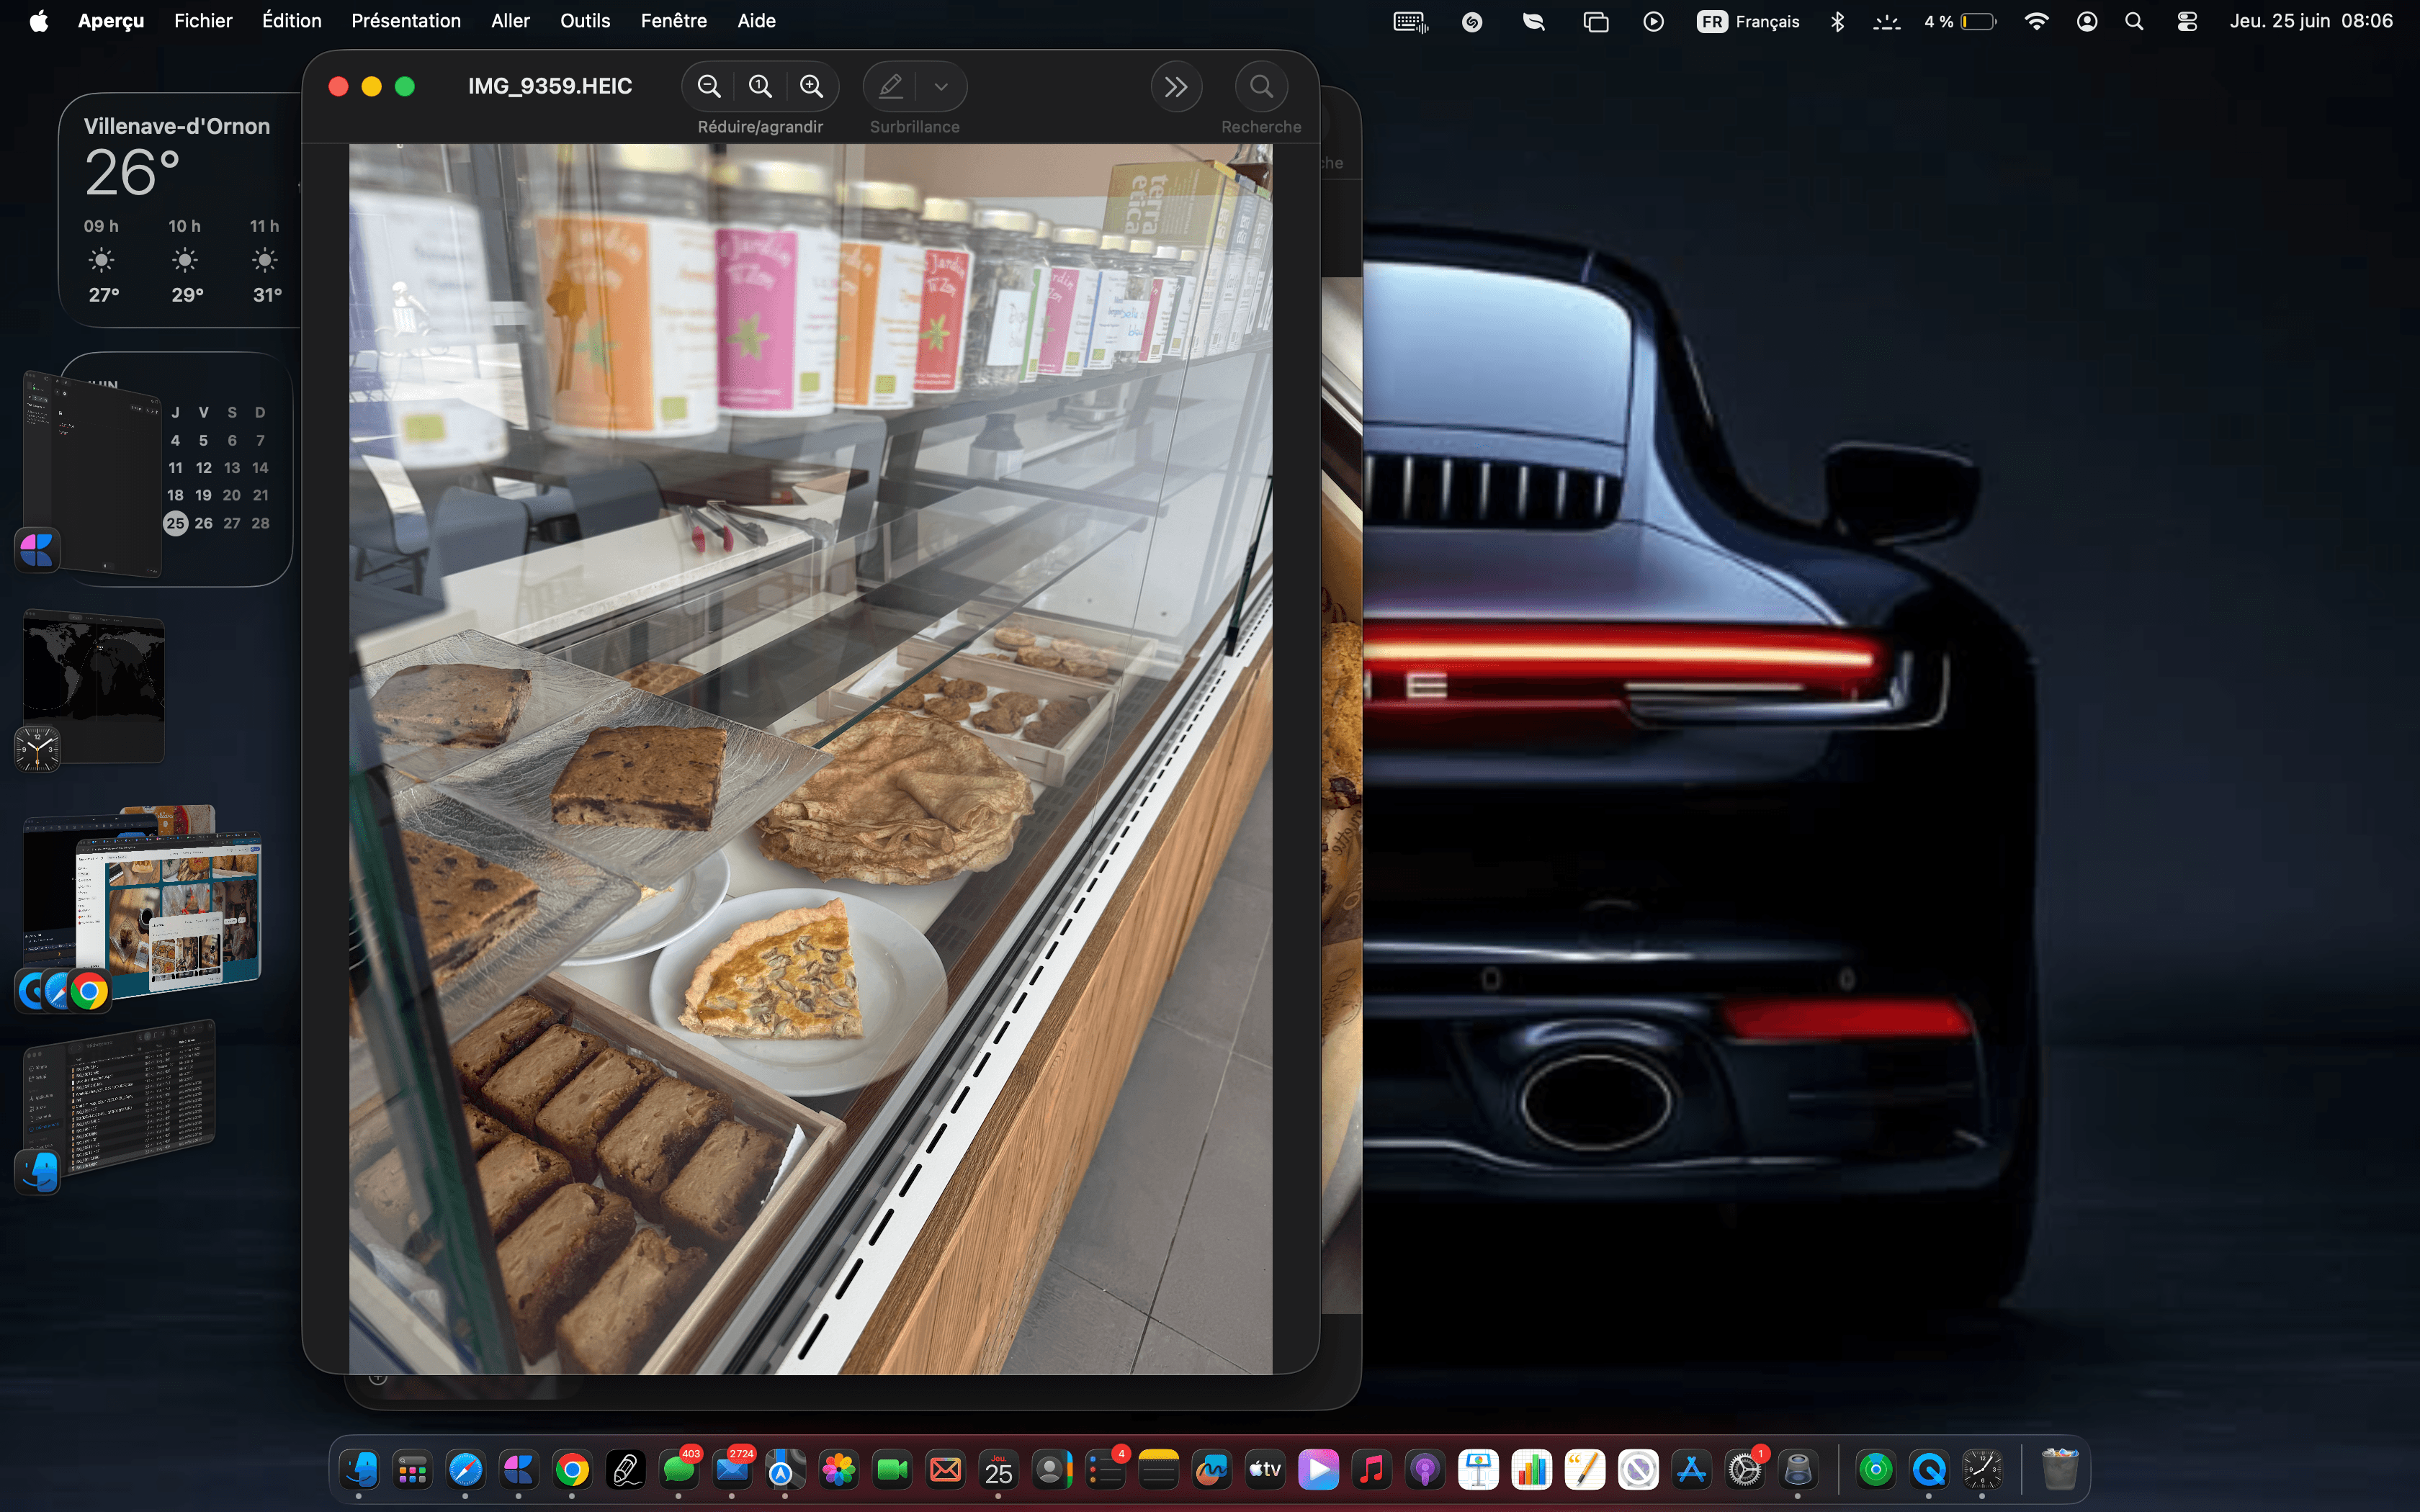2420x1512 pixels.
Task: Open the Aller menu
Action: tap(510, 21)
